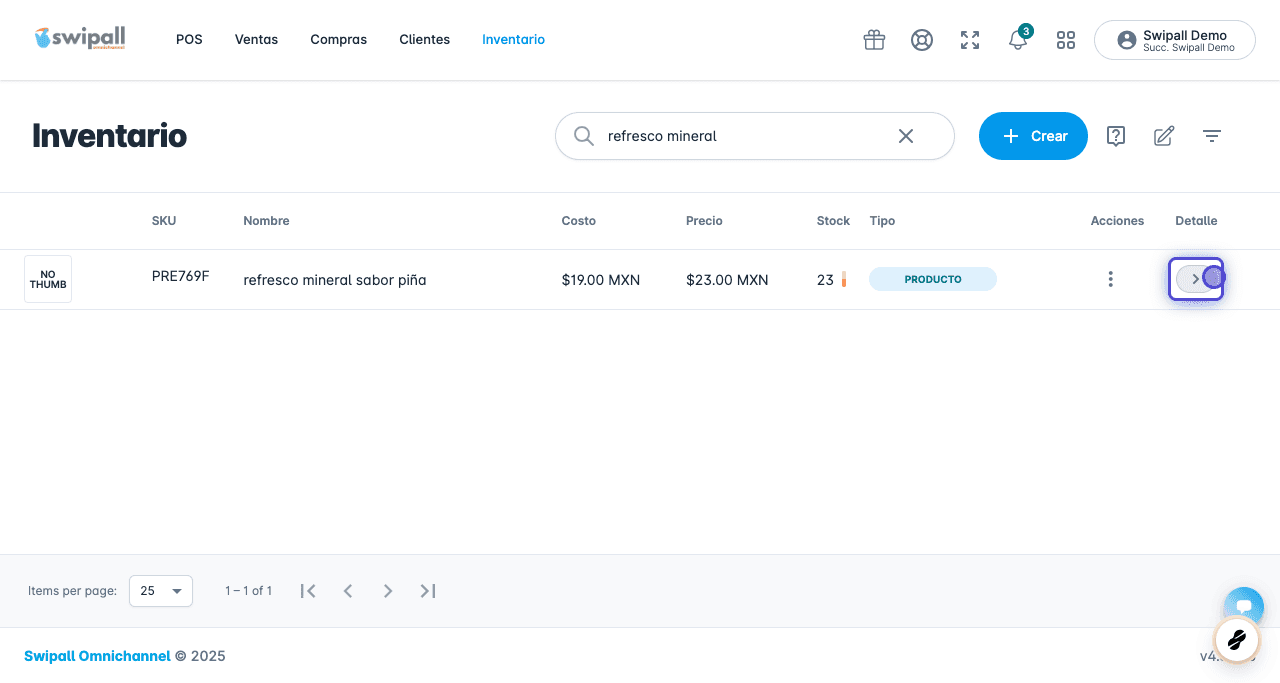The width and height of the screenshot is (1280, 683).
Task: Open the help question bubble icon
Action: [1116, 136]
